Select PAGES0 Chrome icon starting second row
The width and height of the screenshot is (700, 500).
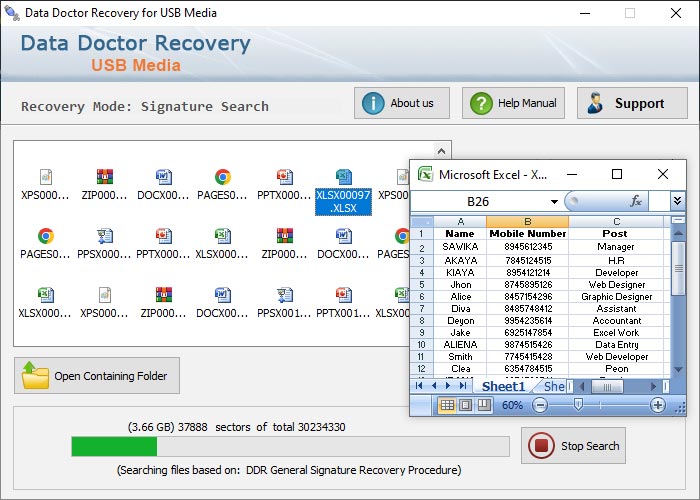click(x=46, y=236)
